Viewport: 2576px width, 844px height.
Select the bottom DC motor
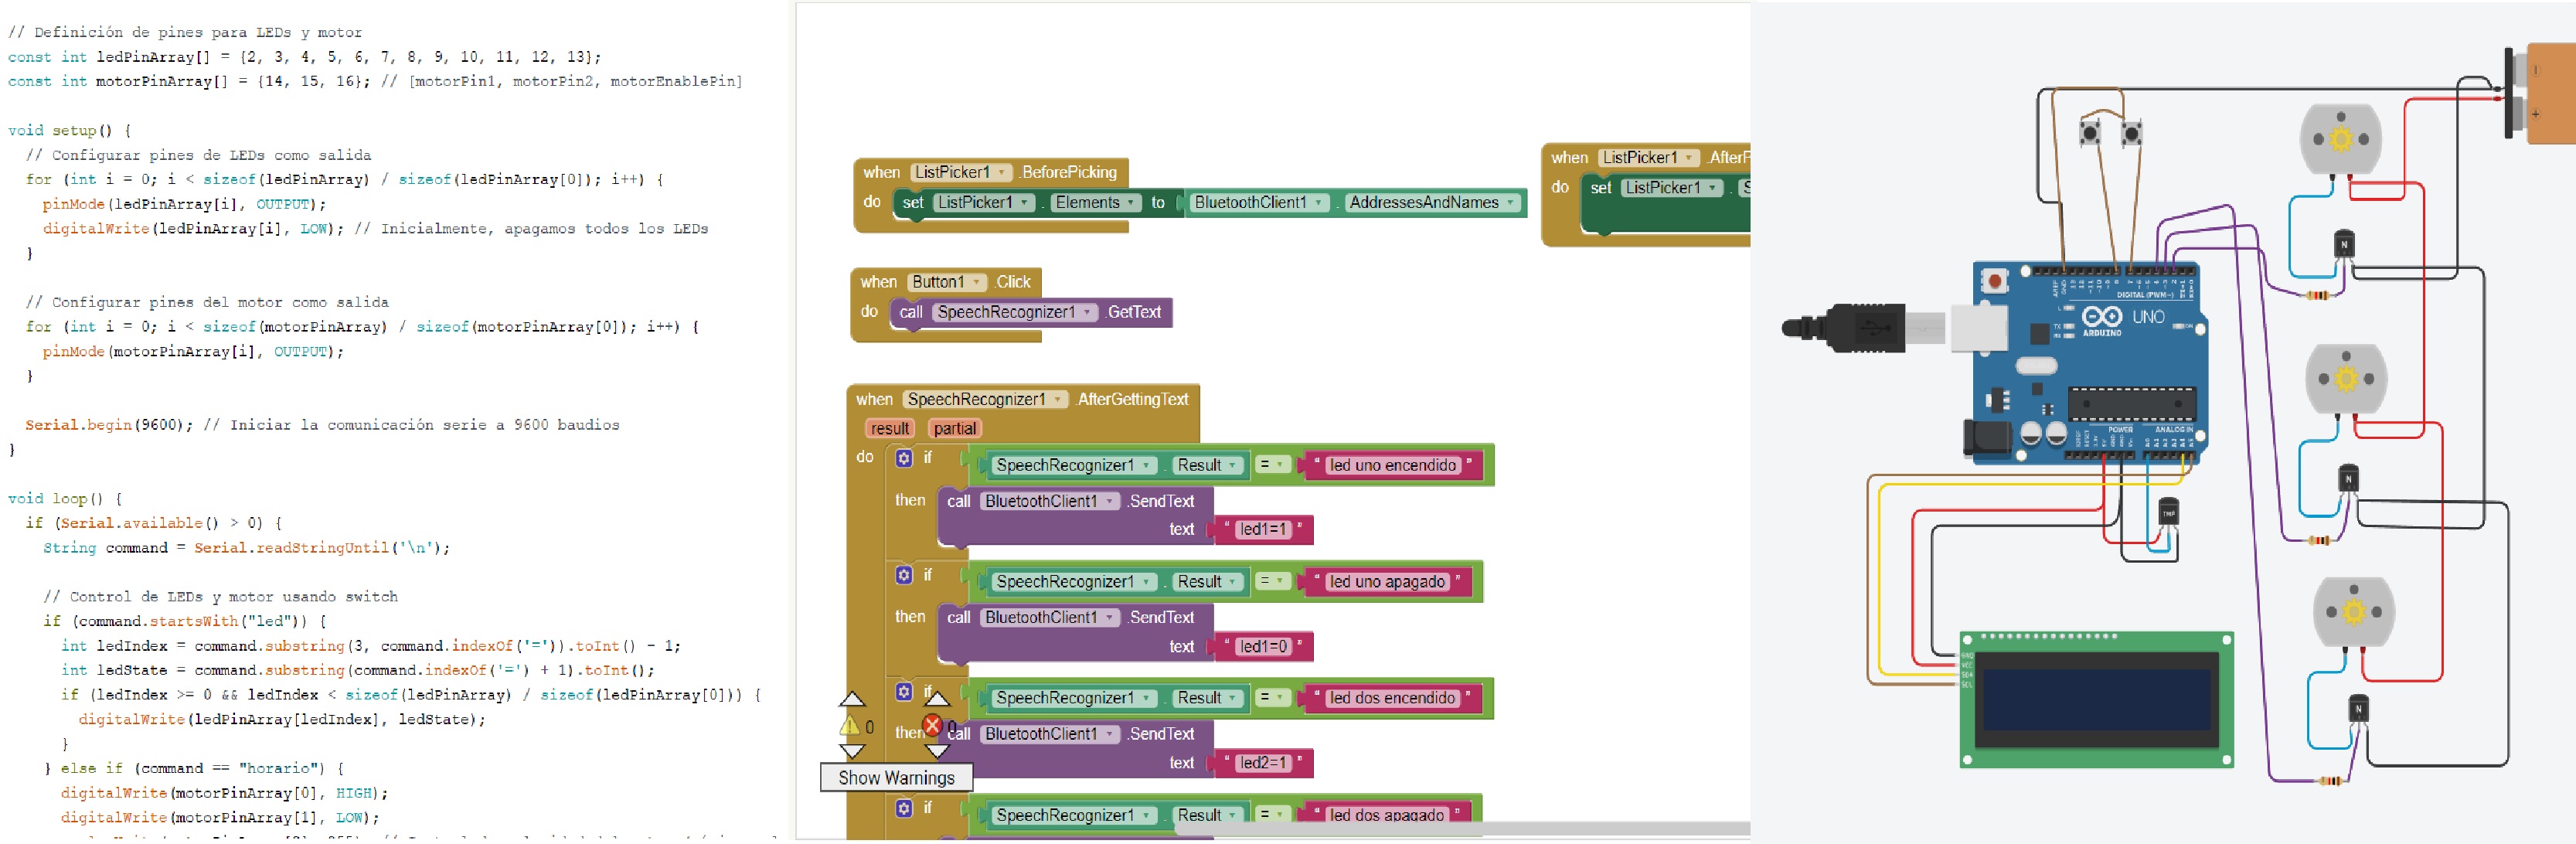2354,612
